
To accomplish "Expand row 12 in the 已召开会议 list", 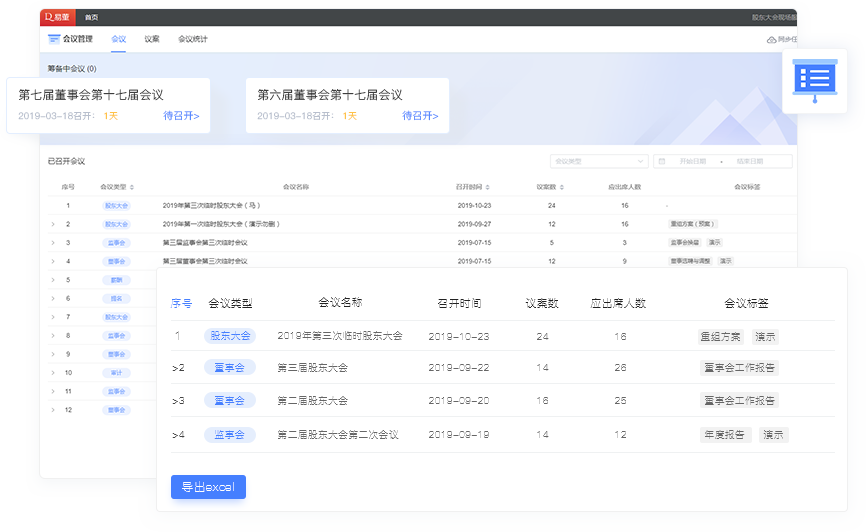I will pos(53,410).
